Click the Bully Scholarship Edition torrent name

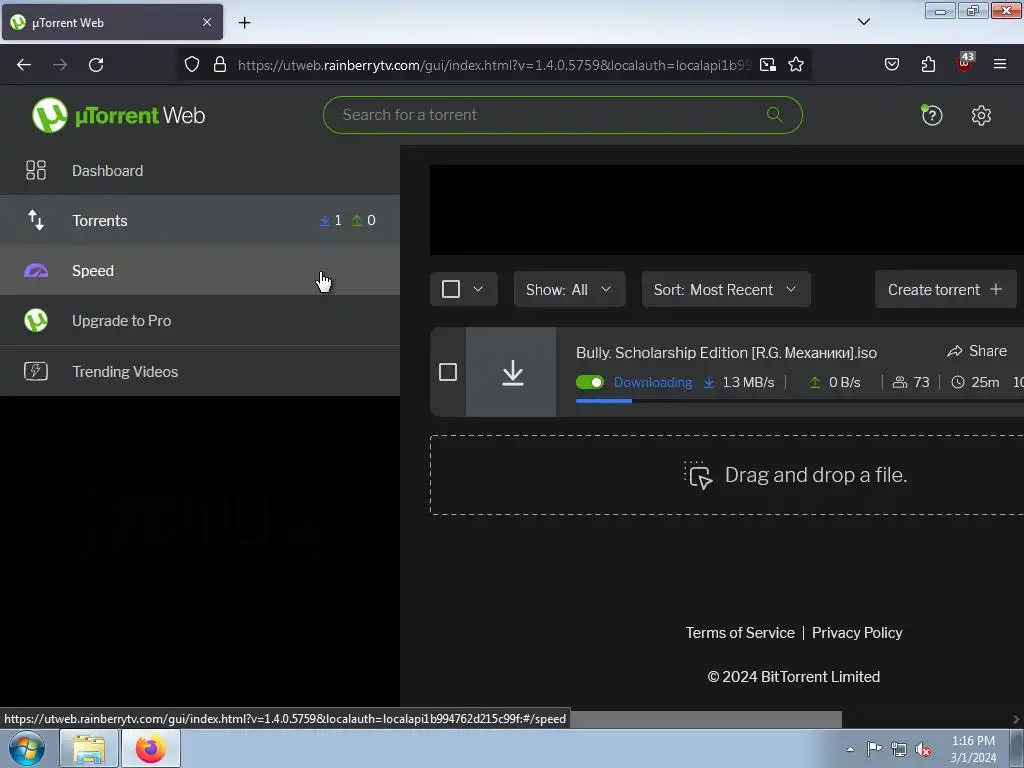pos(726,353)
